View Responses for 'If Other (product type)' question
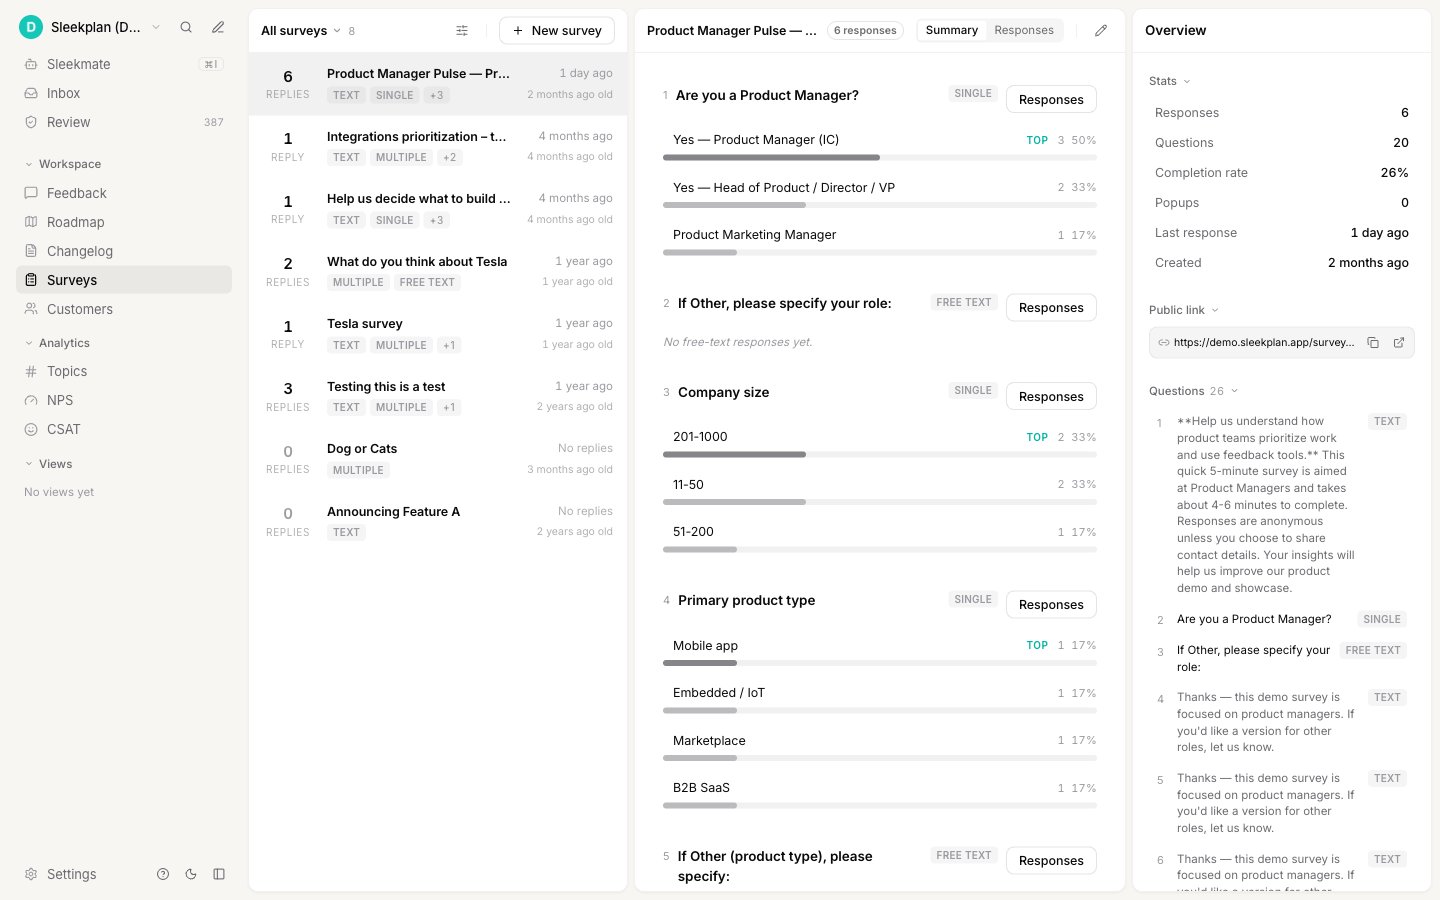Image resolution: width=1440 pixels, height=900 pixels. point(1051,860)
